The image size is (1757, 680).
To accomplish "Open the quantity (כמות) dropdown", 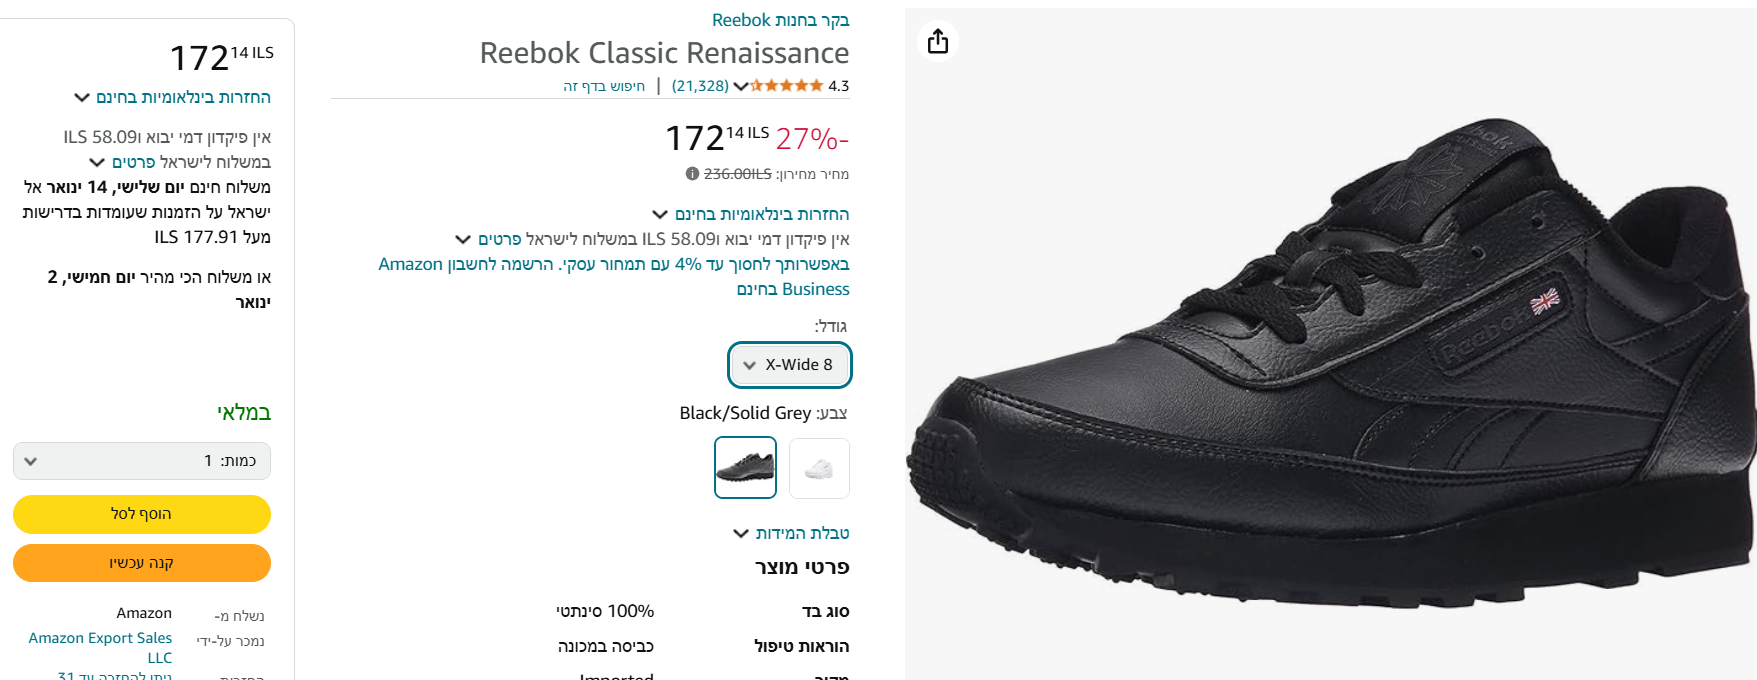I will coord(141,461).
